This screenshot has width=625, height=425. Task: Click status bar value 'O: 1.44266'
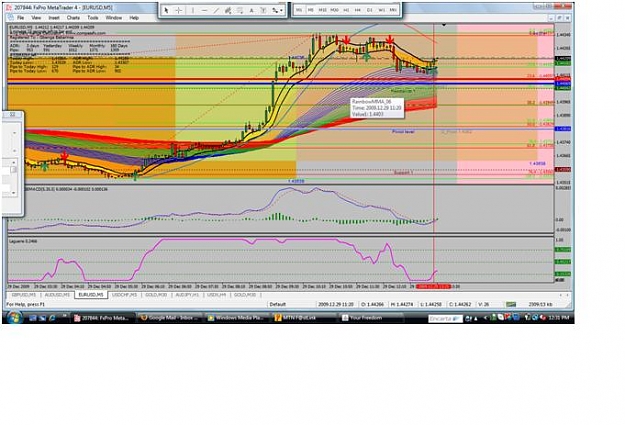coord(372,304)
